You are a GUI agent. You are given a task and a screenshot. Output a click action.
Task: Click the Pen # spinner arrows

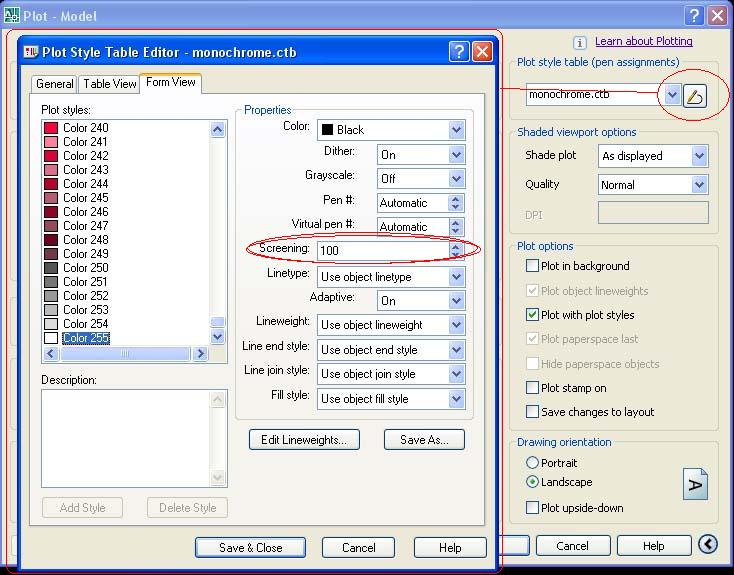(x=455, y=203)
